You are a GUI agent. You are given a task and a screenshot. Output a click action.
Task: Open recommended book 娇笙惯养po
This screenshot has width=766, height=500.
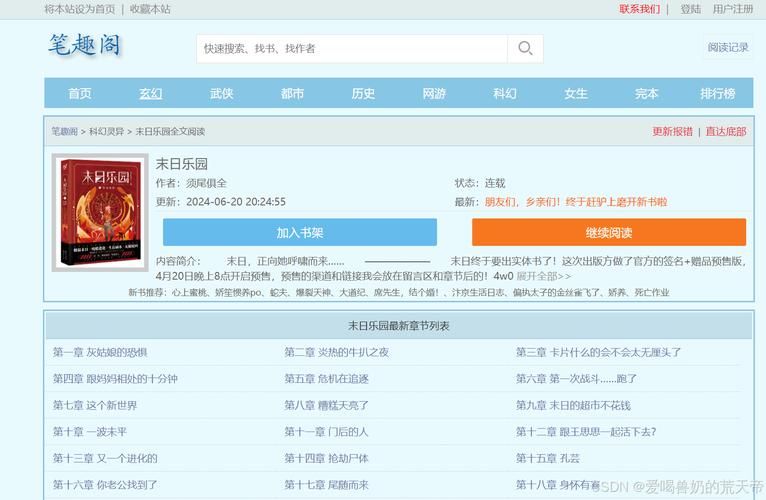[x=238, y=293]
